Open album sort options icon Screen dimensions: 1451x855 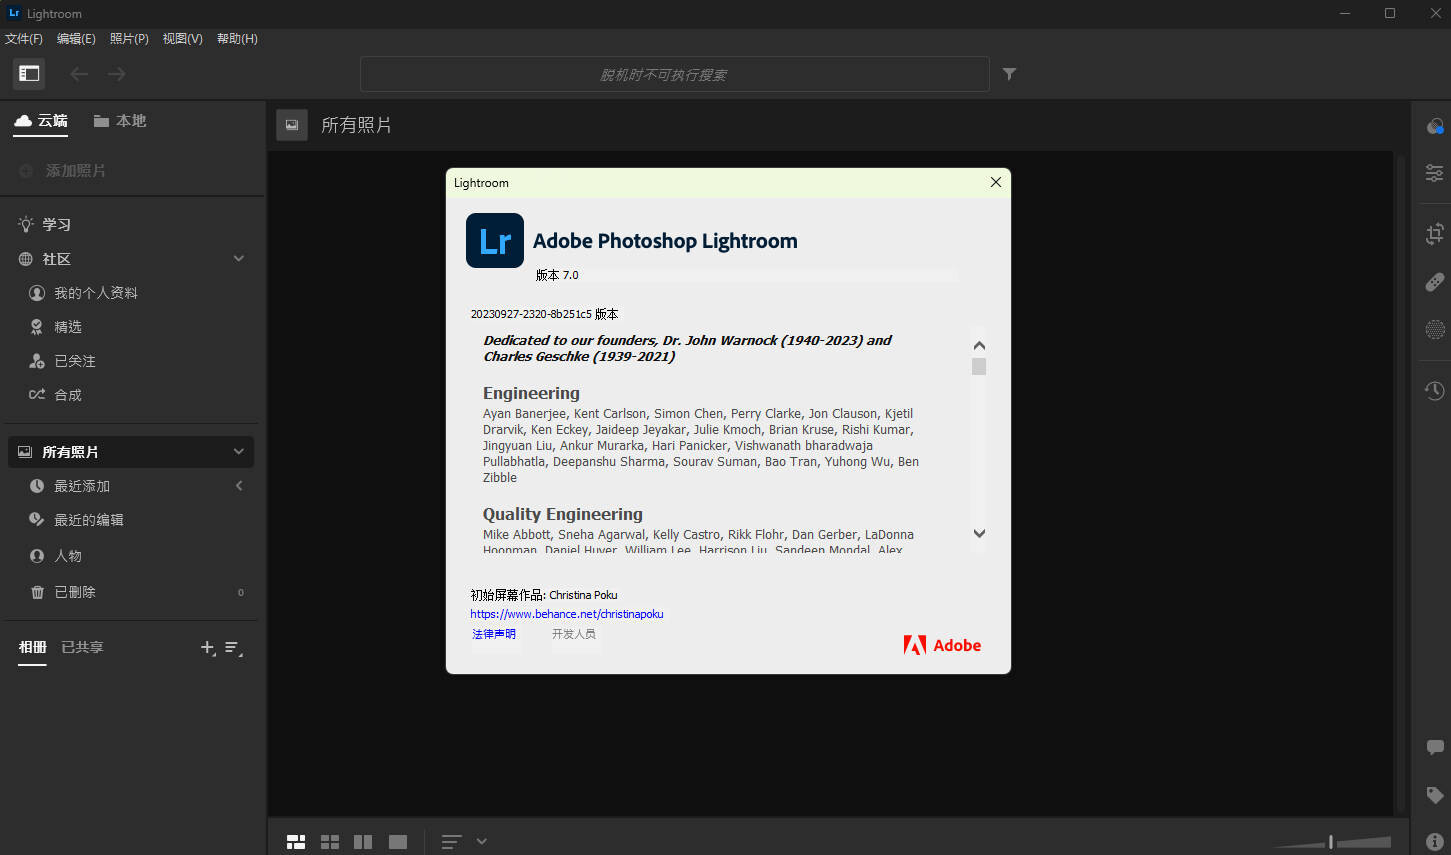point(233,648)
